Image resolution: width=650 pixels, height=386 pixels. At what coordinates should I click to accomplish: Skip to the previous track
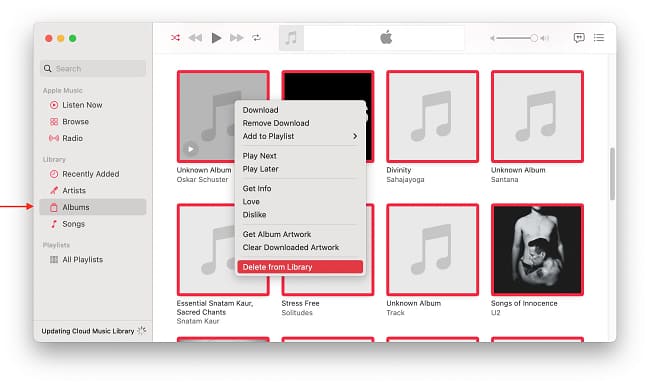[195, 38]
